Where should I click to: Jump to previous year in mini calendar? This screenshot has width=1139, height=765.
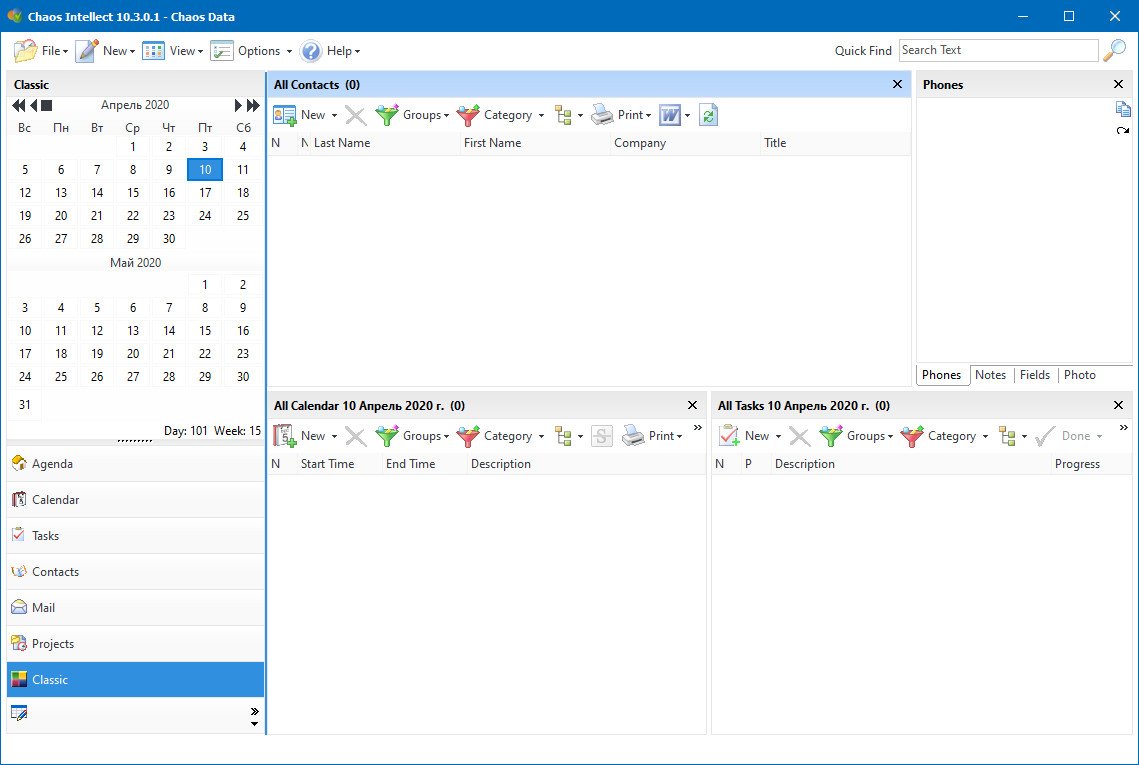[x=18, y=105]
